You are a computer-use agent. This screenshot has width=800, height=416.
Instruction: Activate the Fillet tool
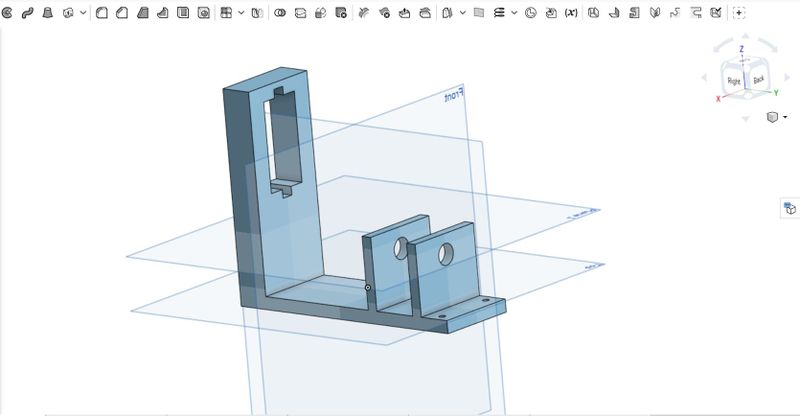[103, 13]
